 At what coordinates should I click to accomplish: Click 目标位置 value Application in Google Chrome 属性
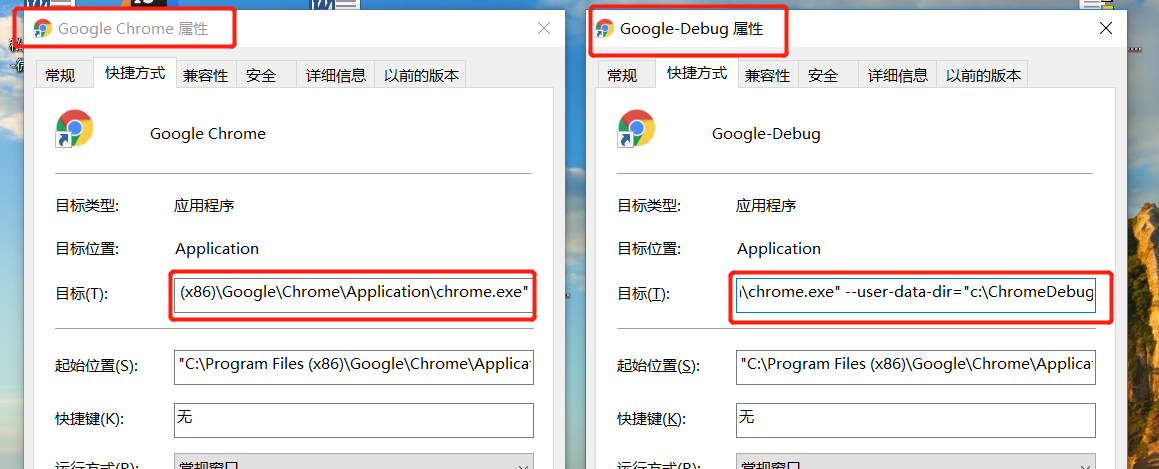coord(217,248)
